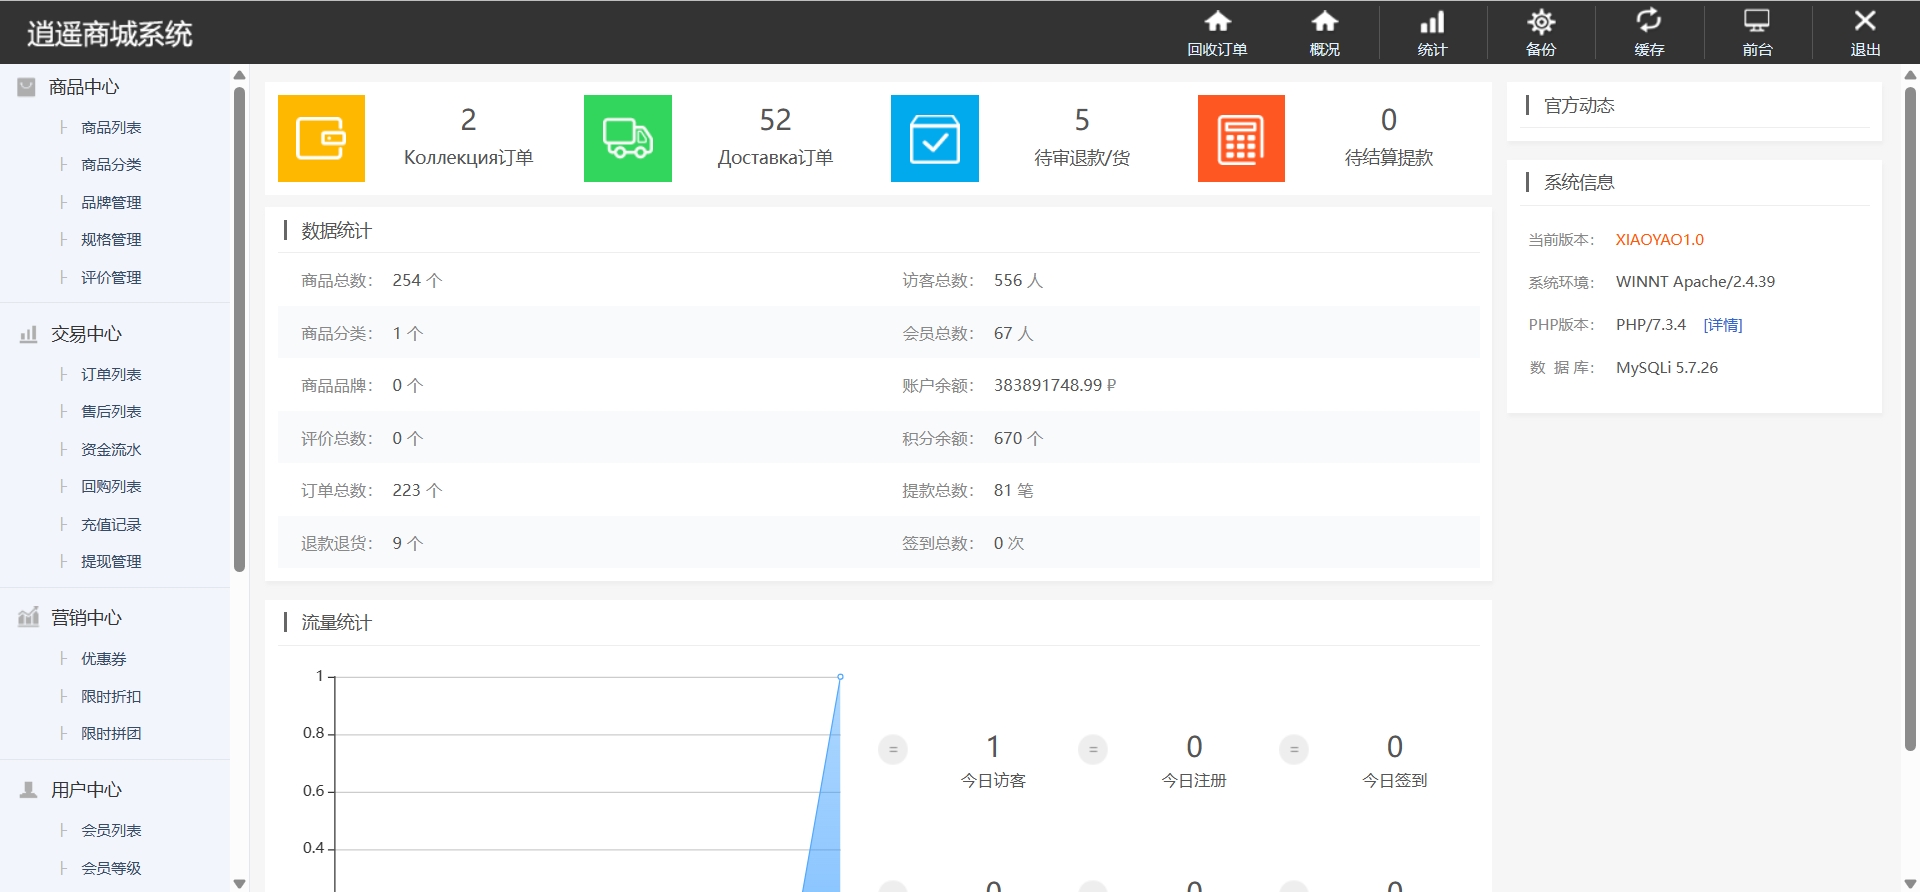Viewport: 1920px width, 892px height.
Task: Click the green delivery truck icon
Action: pyautogui.click(x=627, y=139)
